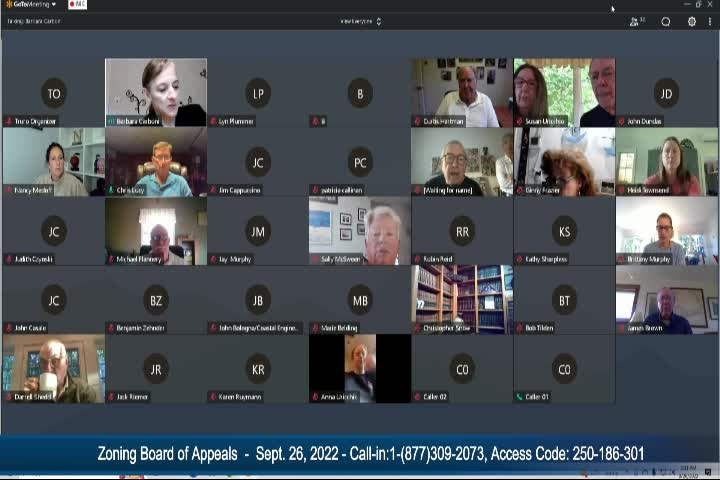The width and height of the screenshot is (720, 480).
Task: Open the settings gear icon
Action: [x=691, y=21]
